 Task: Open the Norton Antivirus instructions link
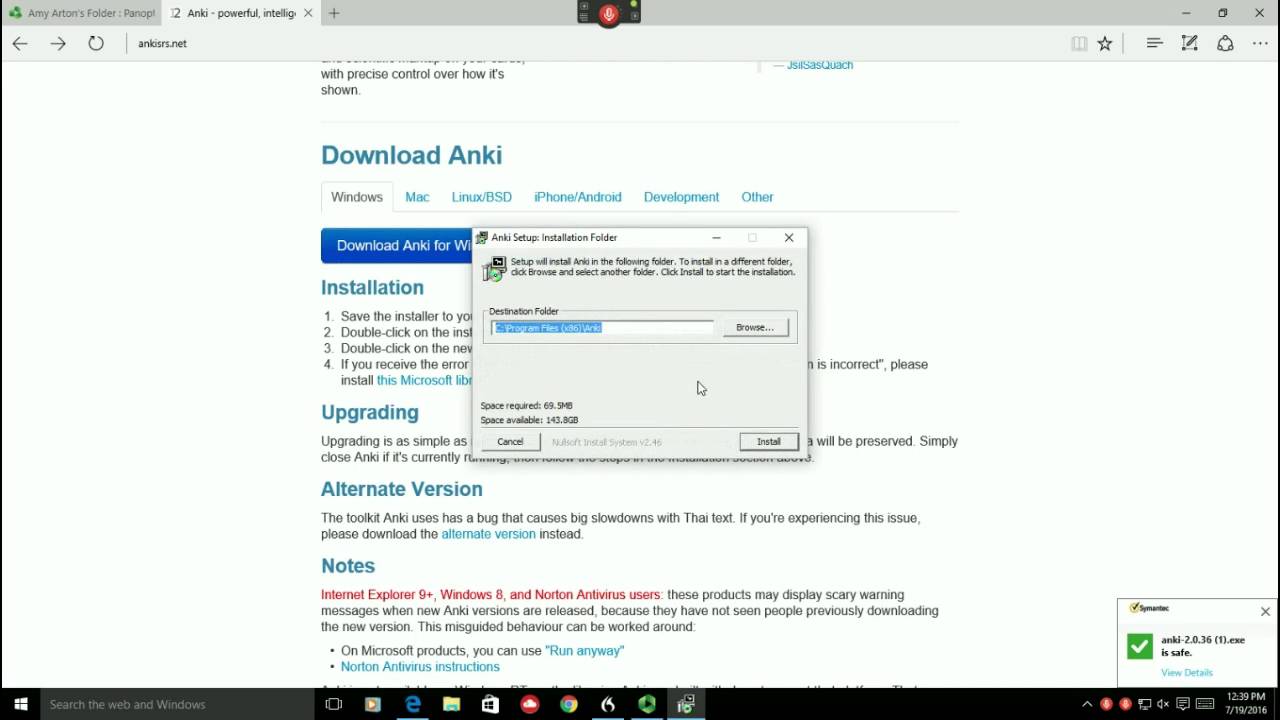pyautogui.click(x=420, y=666)
